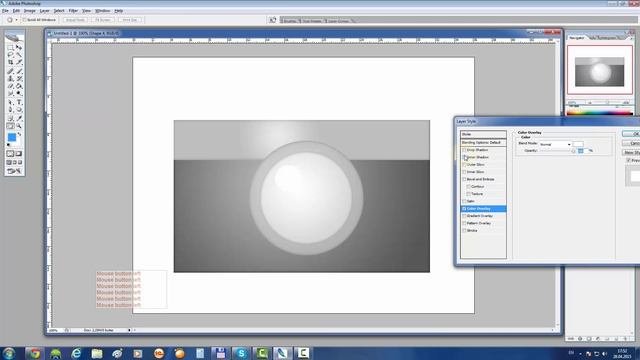This screenshot has height=360, width=640.
Task: Select the History Brush tool
Action: point(19,79)
